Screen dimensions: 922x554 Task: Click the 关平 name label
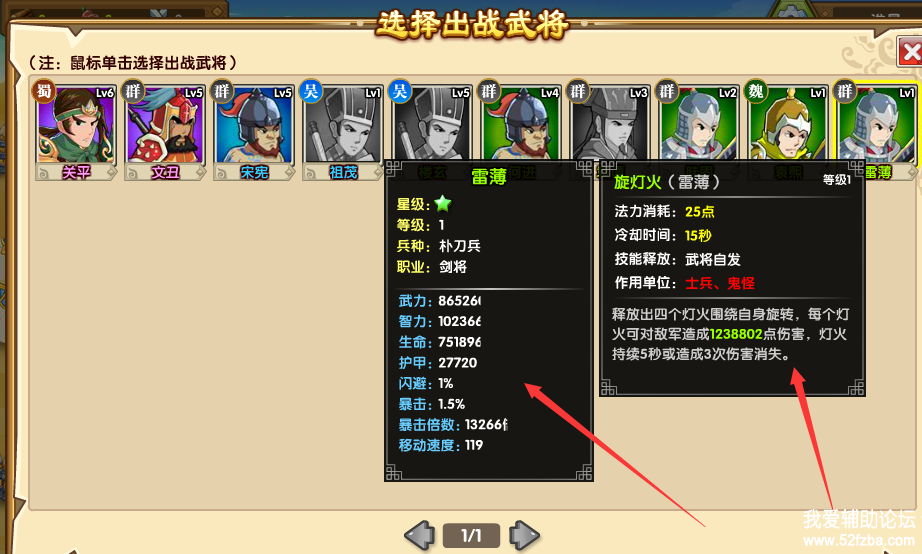pos(76,172)
